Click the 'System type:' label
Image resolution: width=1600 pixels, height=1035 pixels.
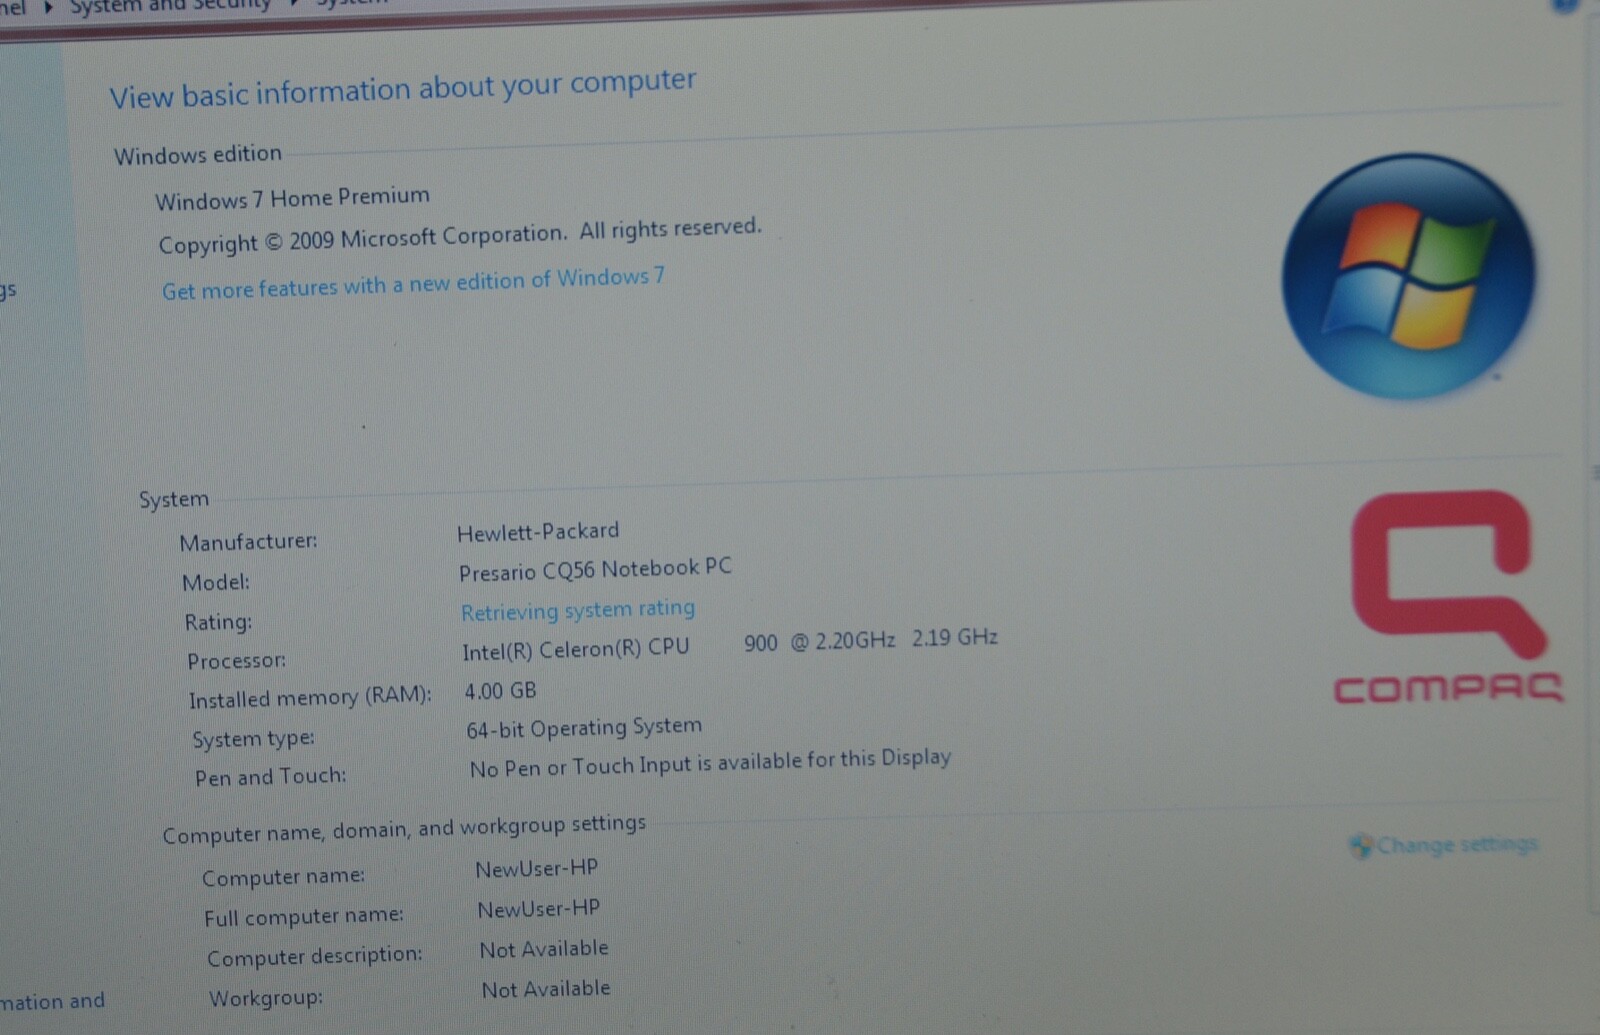coord(253,739)
